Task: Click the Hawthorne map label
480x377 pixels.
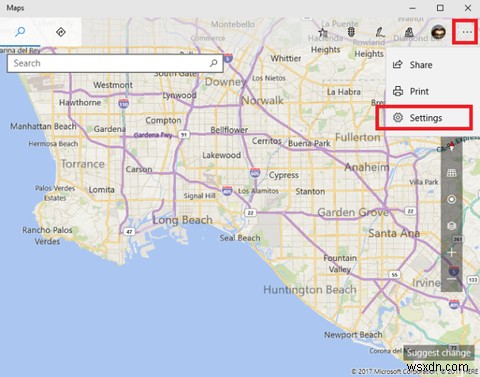Action: coord(80,102)
